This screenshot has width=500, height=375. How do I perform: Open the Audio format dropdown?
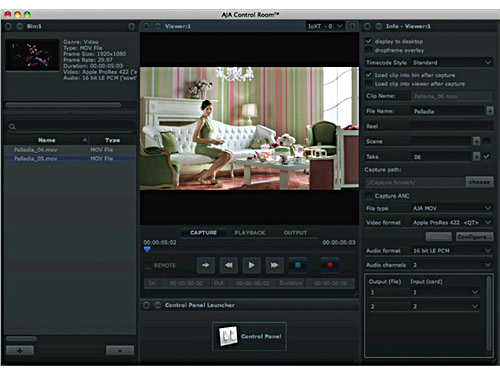tap(452, 251)
